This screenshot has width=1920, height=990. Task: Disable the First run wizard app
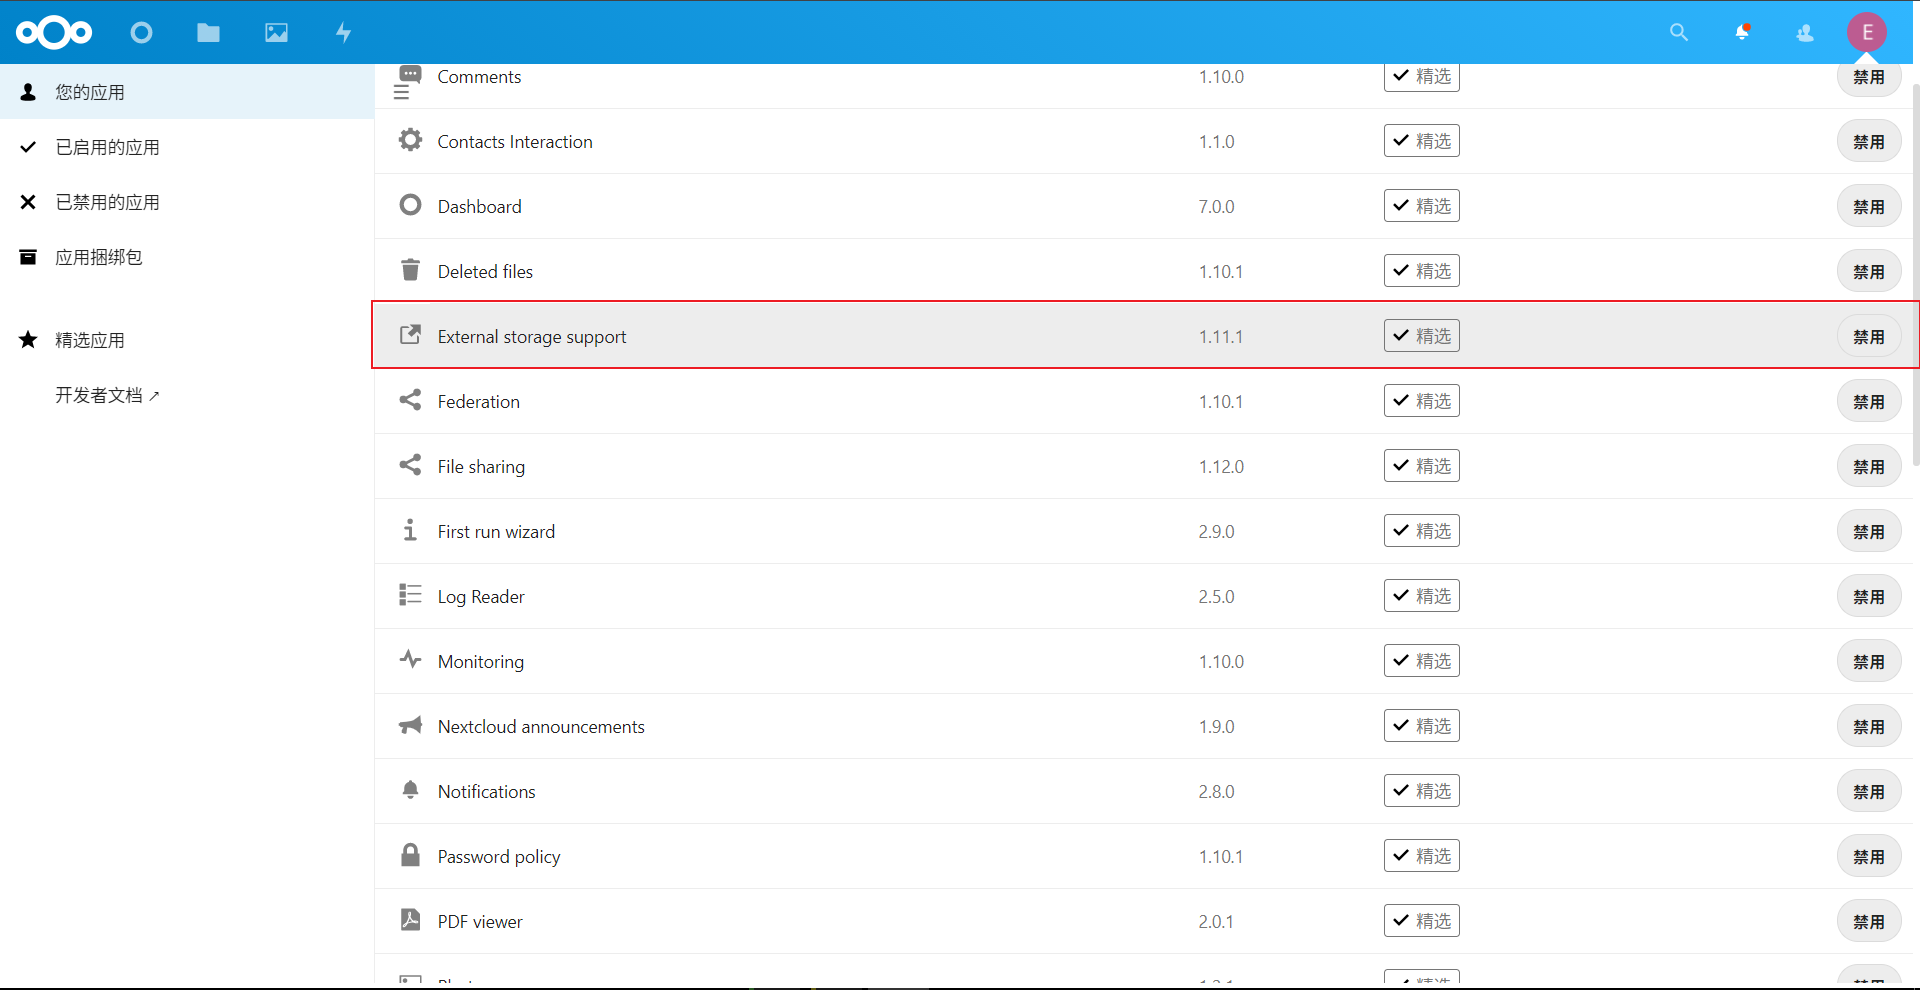(1868, 532)
